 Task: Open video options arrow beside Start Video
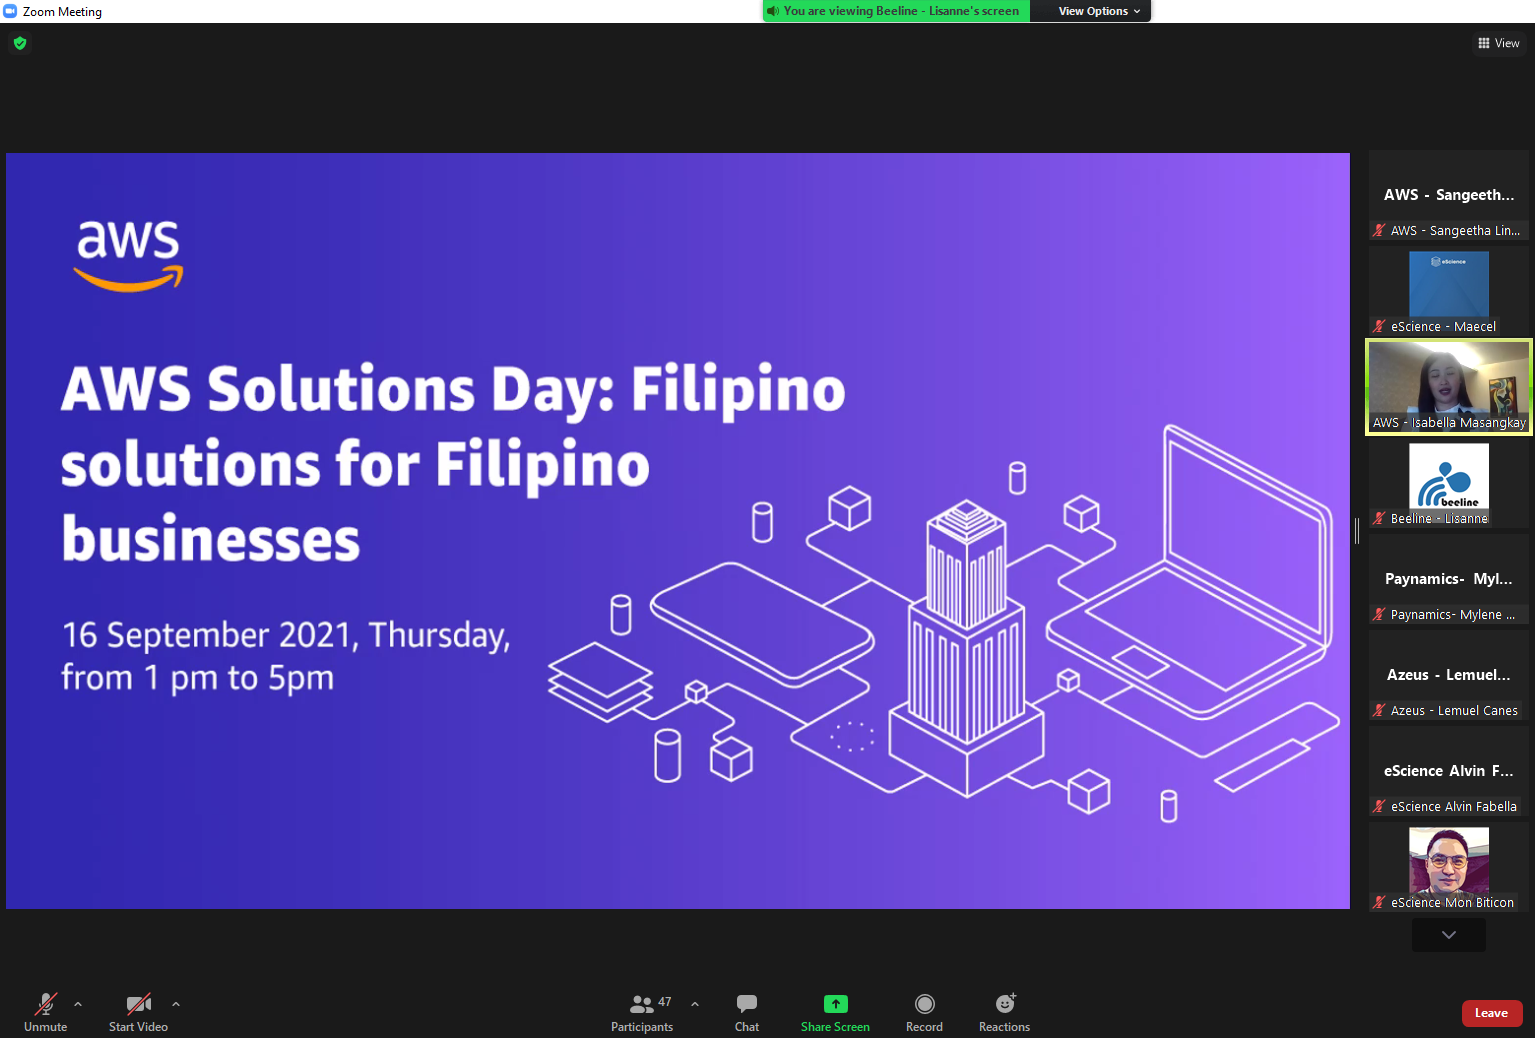pyautogui.click(x=176, y=1004)
